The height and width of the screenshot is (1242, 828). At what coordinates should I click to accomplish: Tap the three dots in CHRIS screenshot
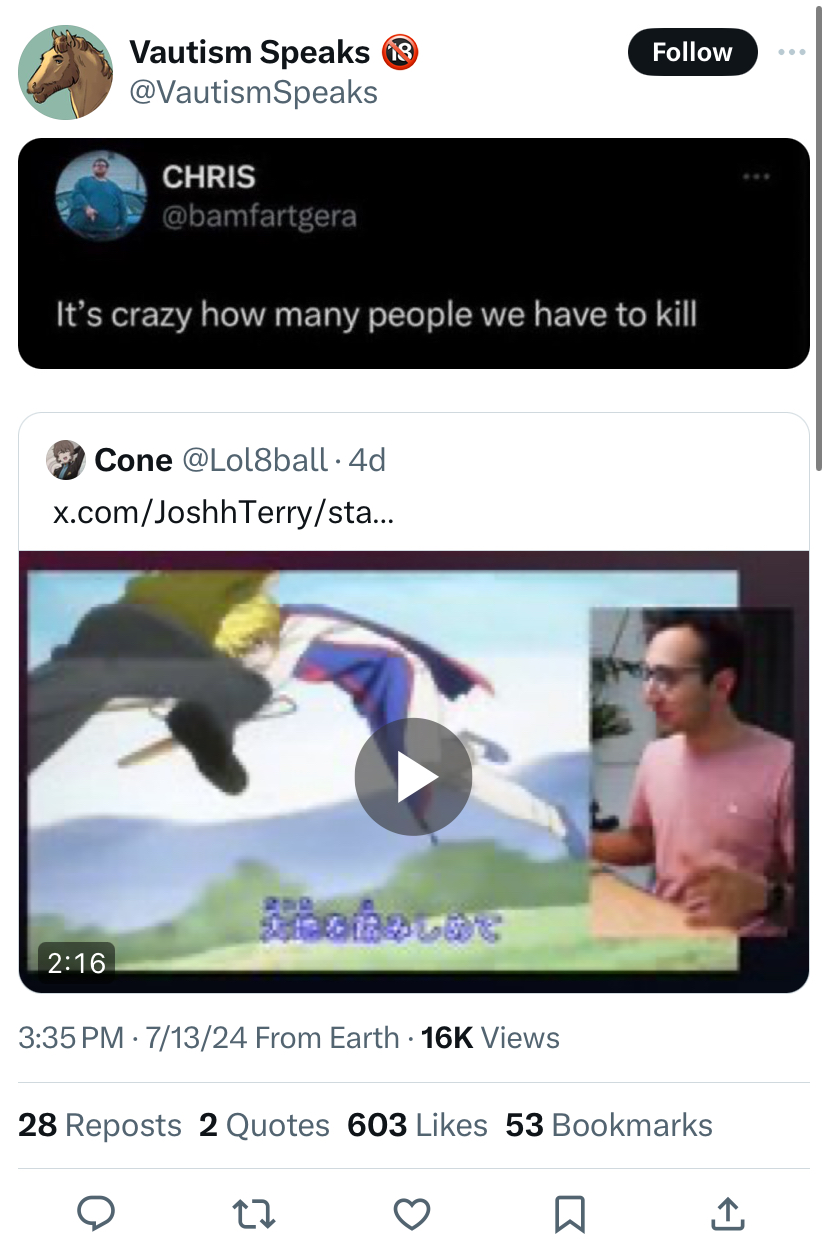756,177
